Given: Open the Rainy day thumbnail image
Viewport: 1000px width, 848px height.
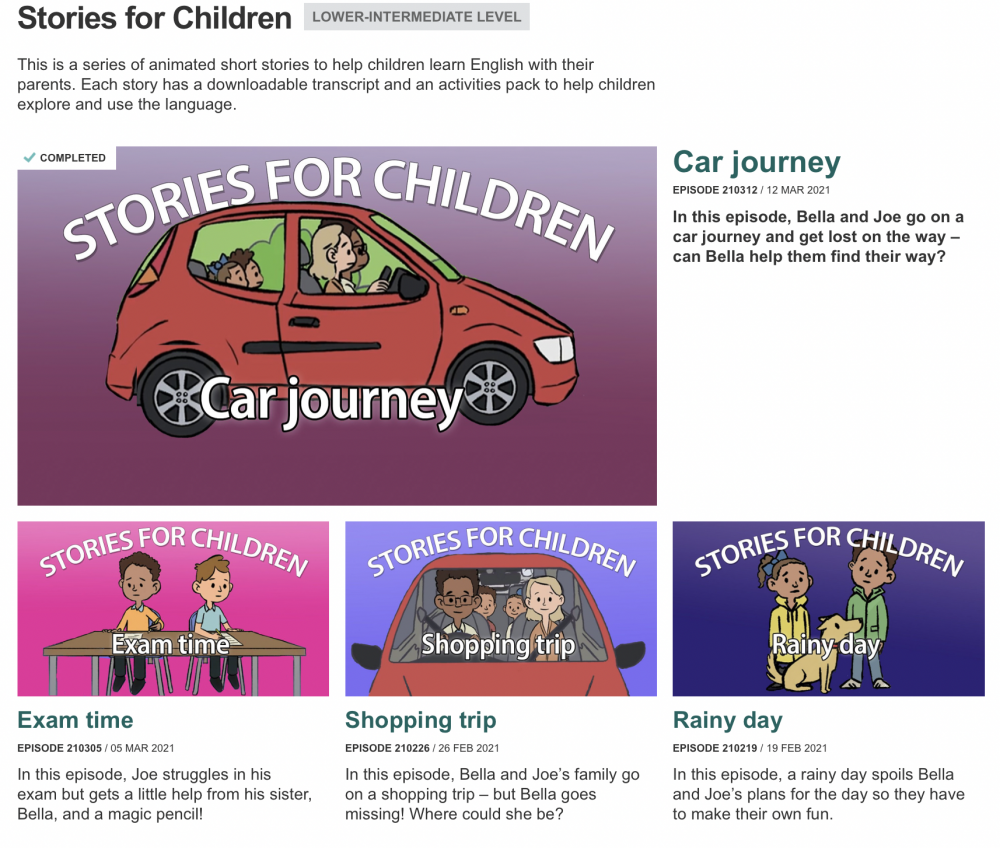Looking at the screenshot, I should (x=828, y=608).
